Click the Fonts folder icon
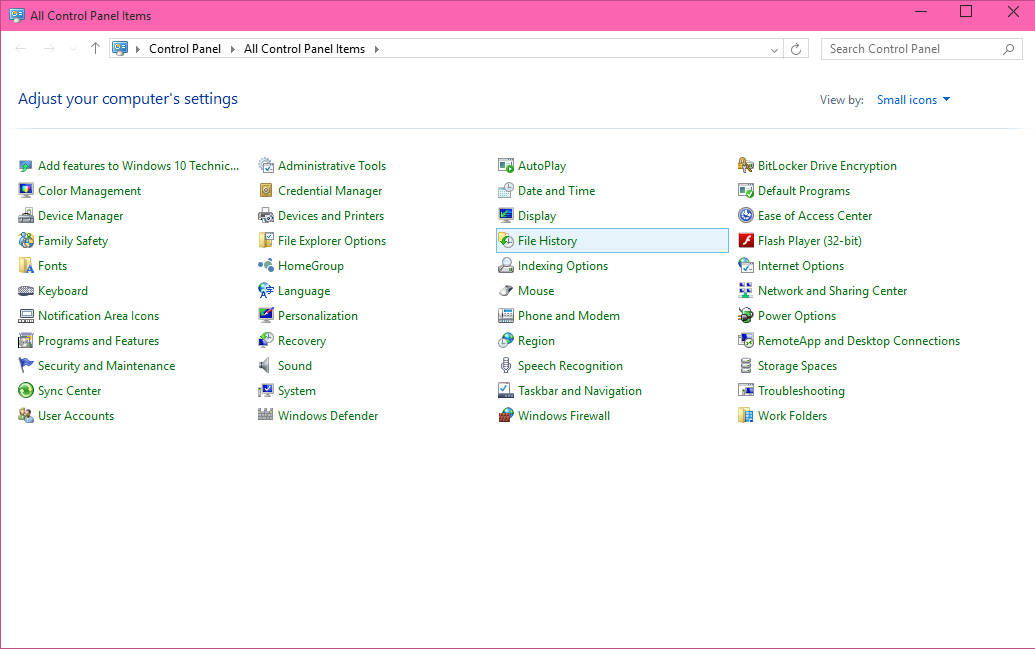This screenshot has height=649, width=1035. tap(26, 266)
